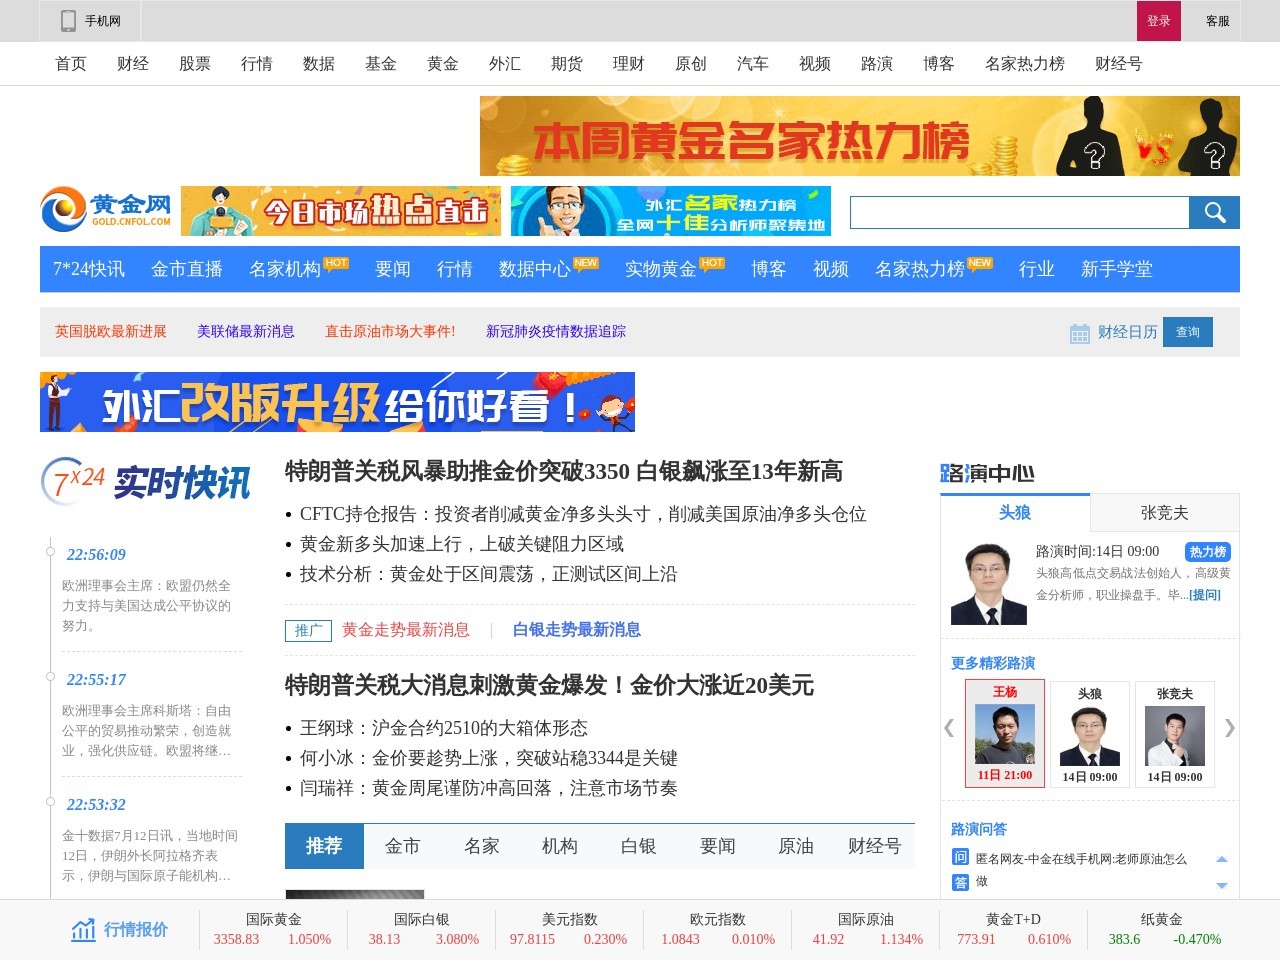The width and height of the screenshot is (1280, 960).
Task: Show next roadshow with right arrow
Action: 1230,727
